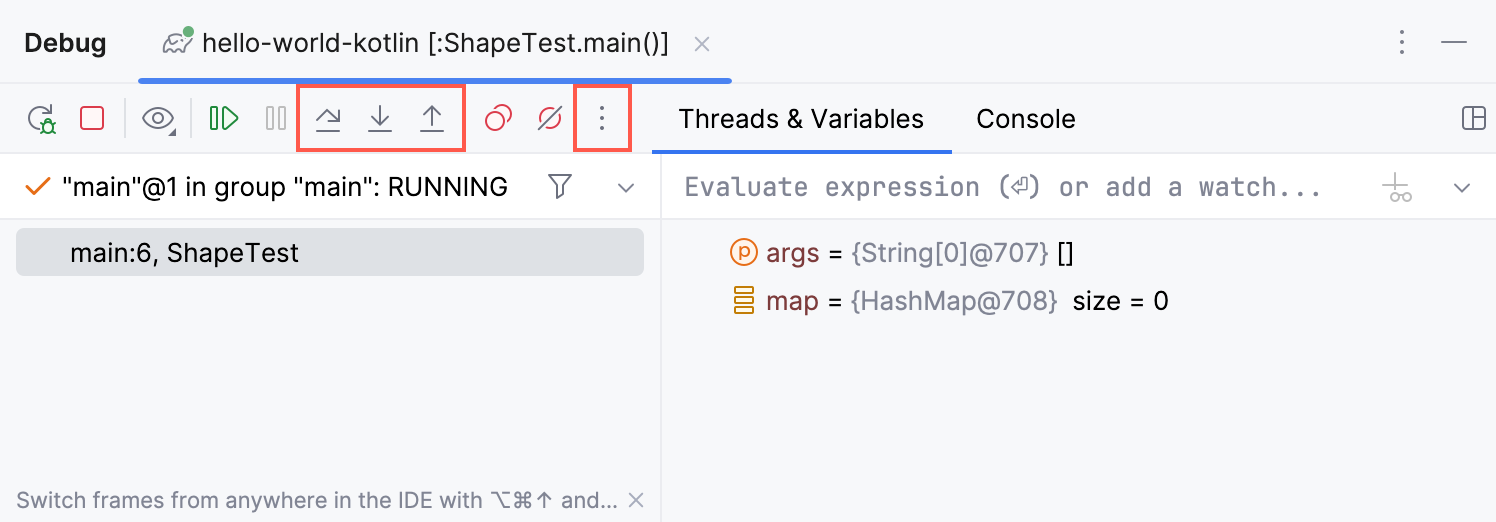Viewport: 1496px width, 522px height.
Task: Open View Breakpoints dialog
Action: (x=498, y=119)
